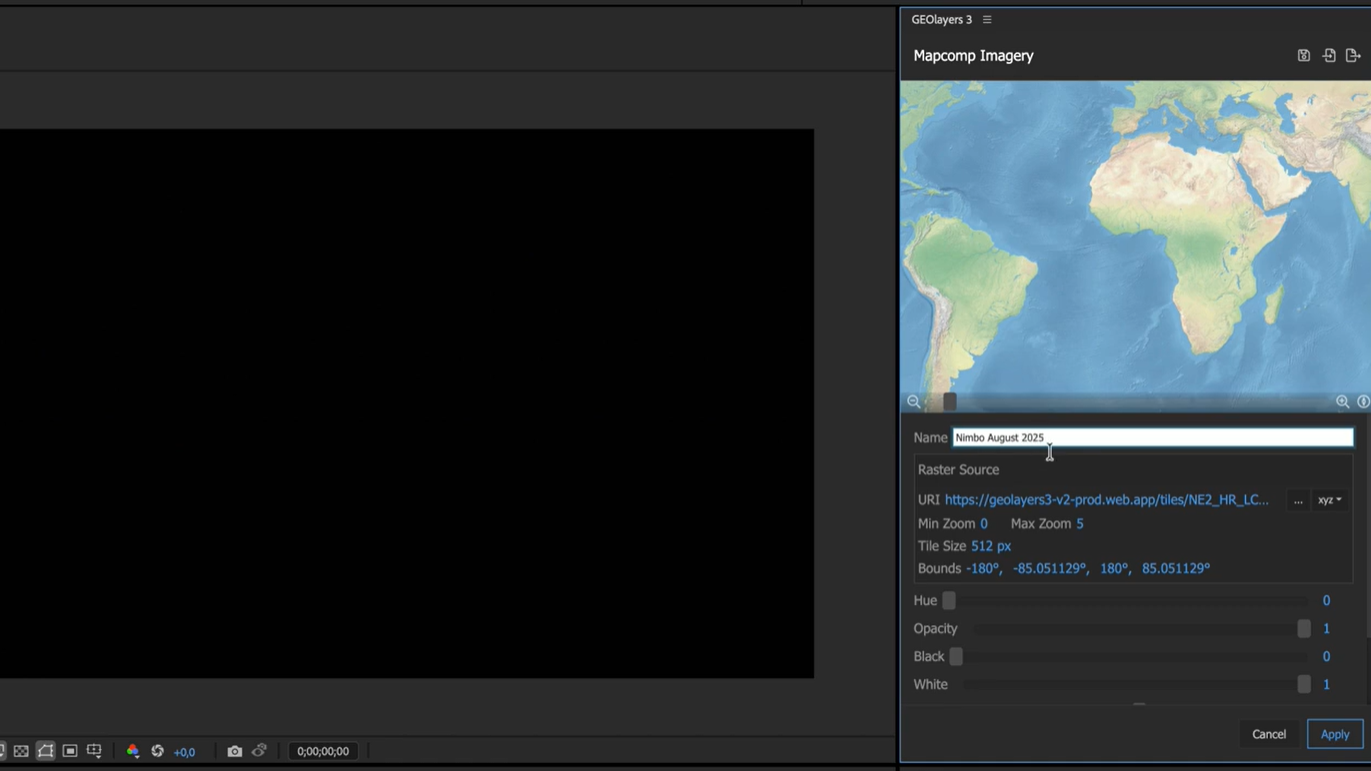Click the Apply button

(1334, 734)
